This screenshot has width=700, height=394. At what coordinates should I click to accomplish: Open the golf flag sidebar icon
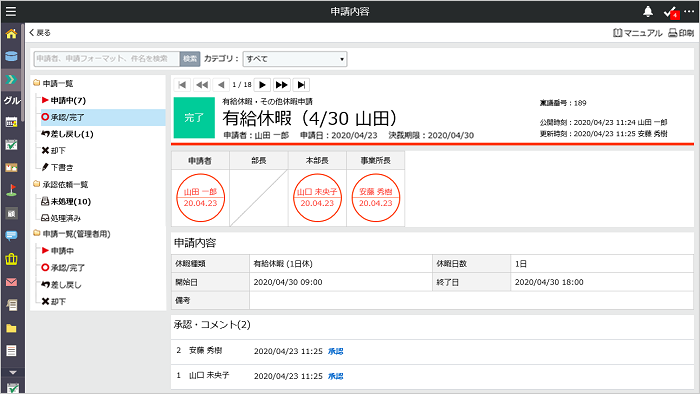[x=11, y=190]
